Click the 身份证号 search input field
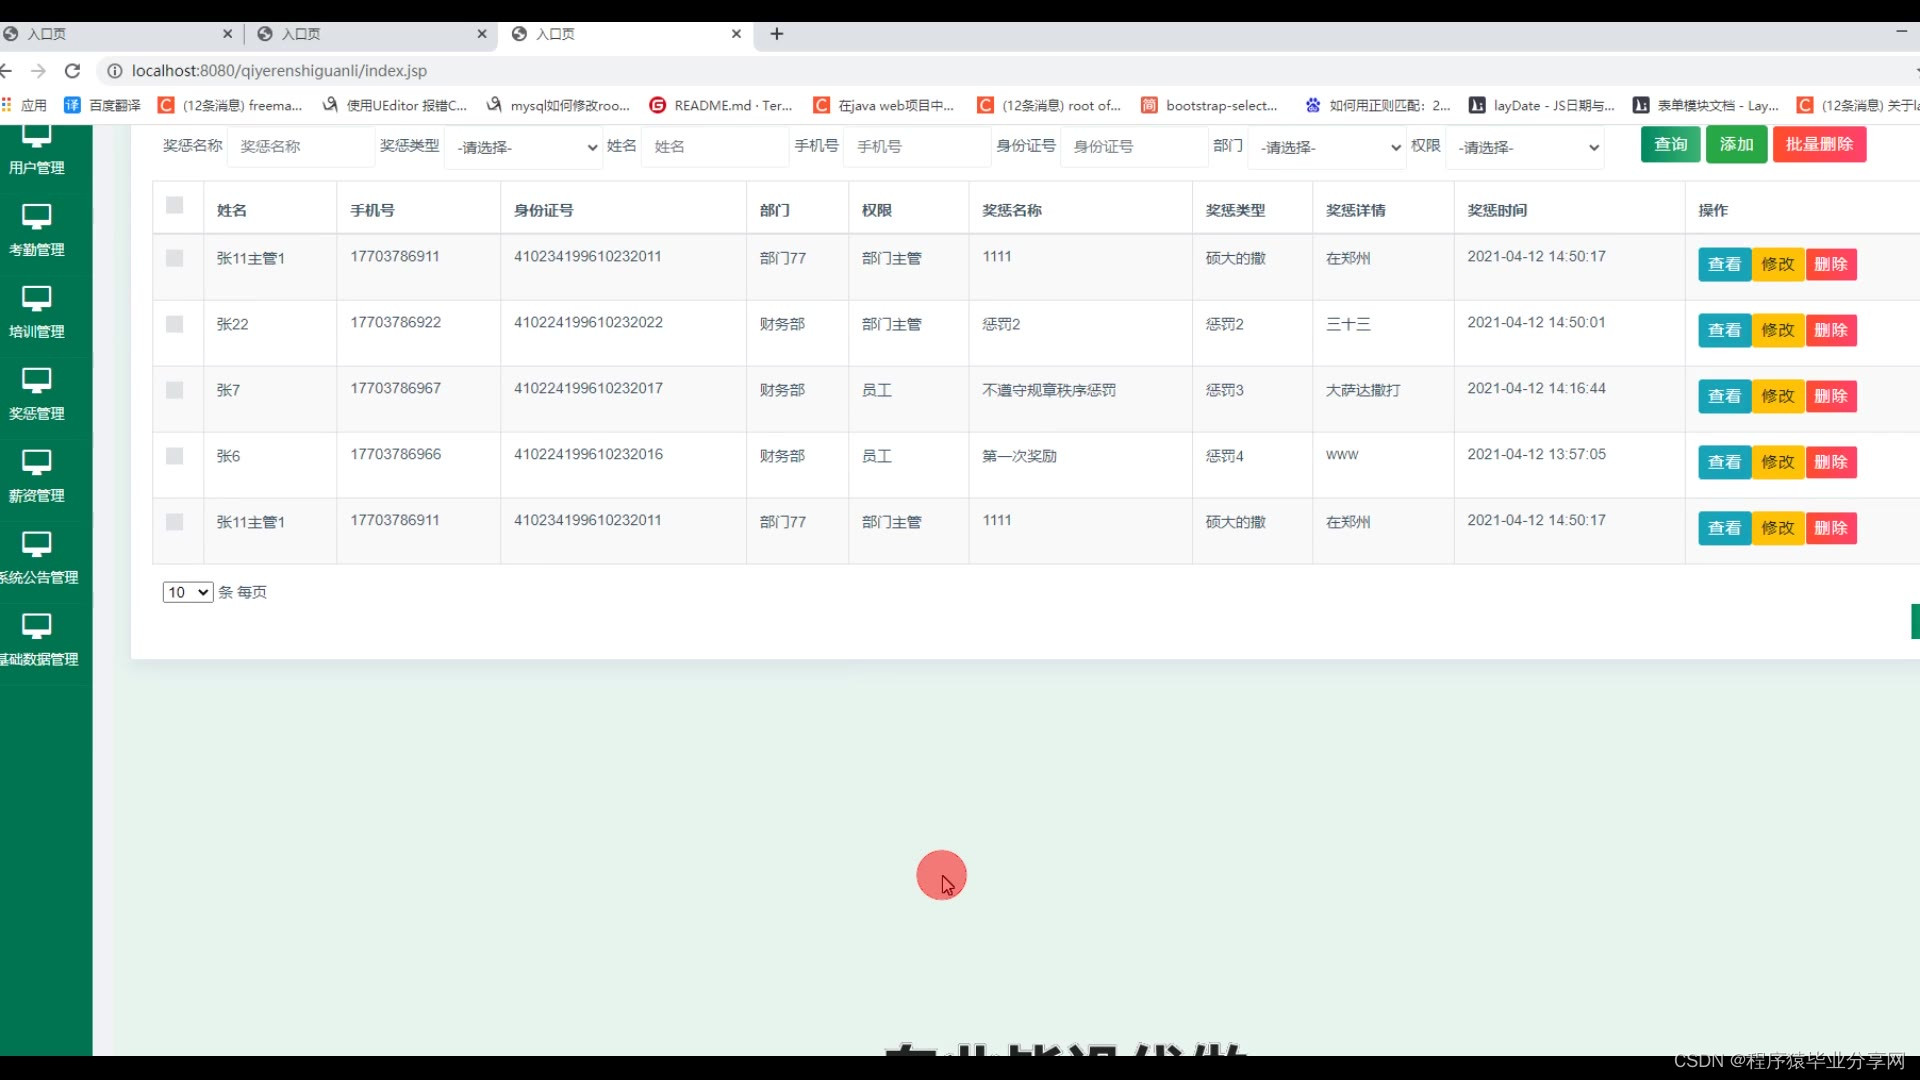This screenshot has width=1920, height=1080. (x=1134, y=147)
